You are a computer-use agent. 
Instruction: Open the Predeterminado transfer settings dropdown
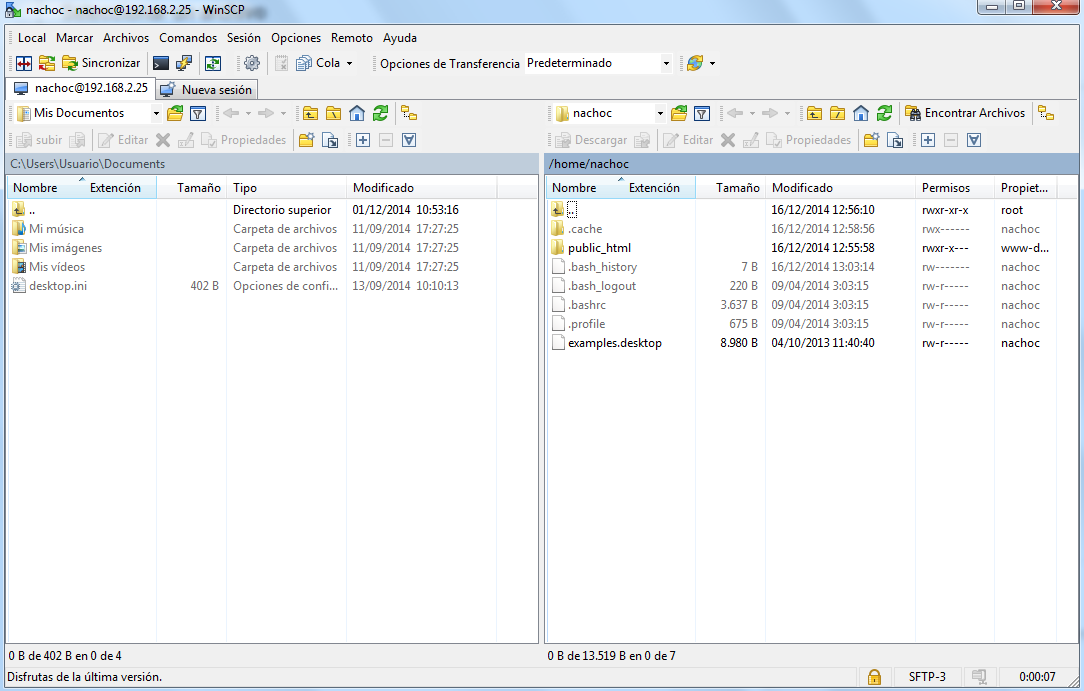(x=666, y=62)
